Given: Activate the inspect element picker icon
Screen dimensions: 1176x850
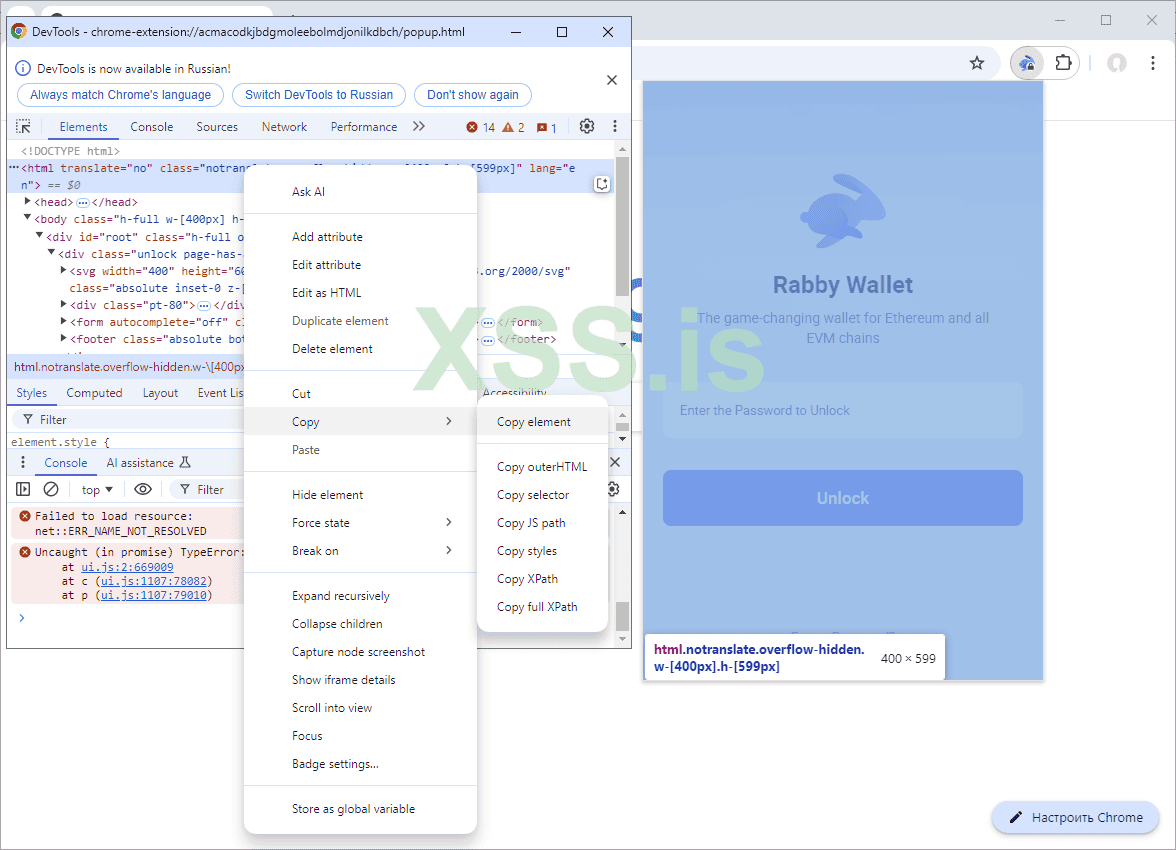Looking at the screenshot, I should [x=23, y=127].
